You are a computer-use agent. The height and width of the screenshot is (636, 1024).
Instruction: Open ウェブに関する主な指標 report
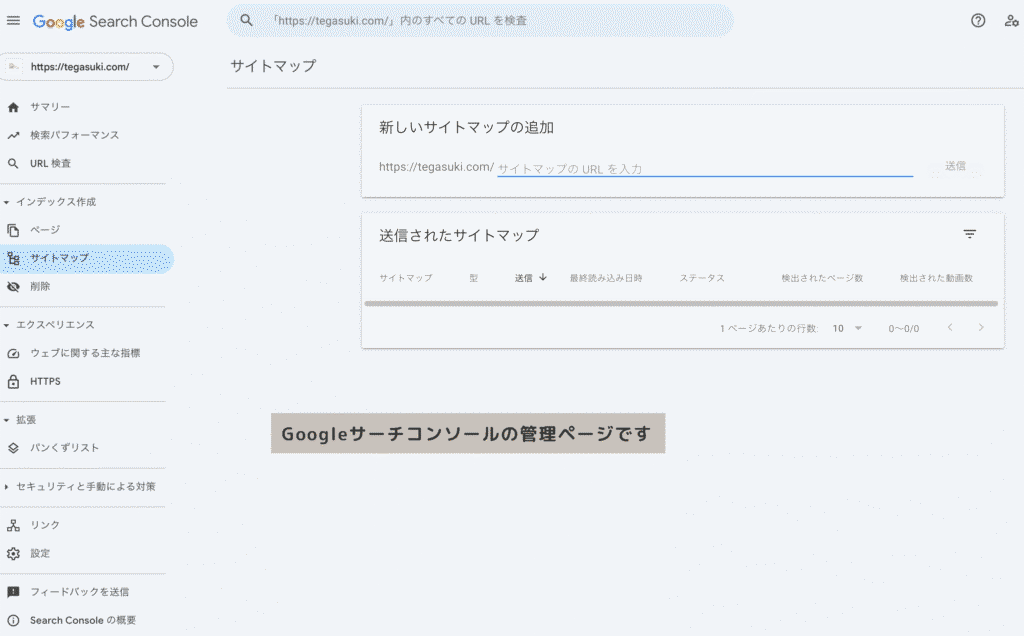coord(86,353)
